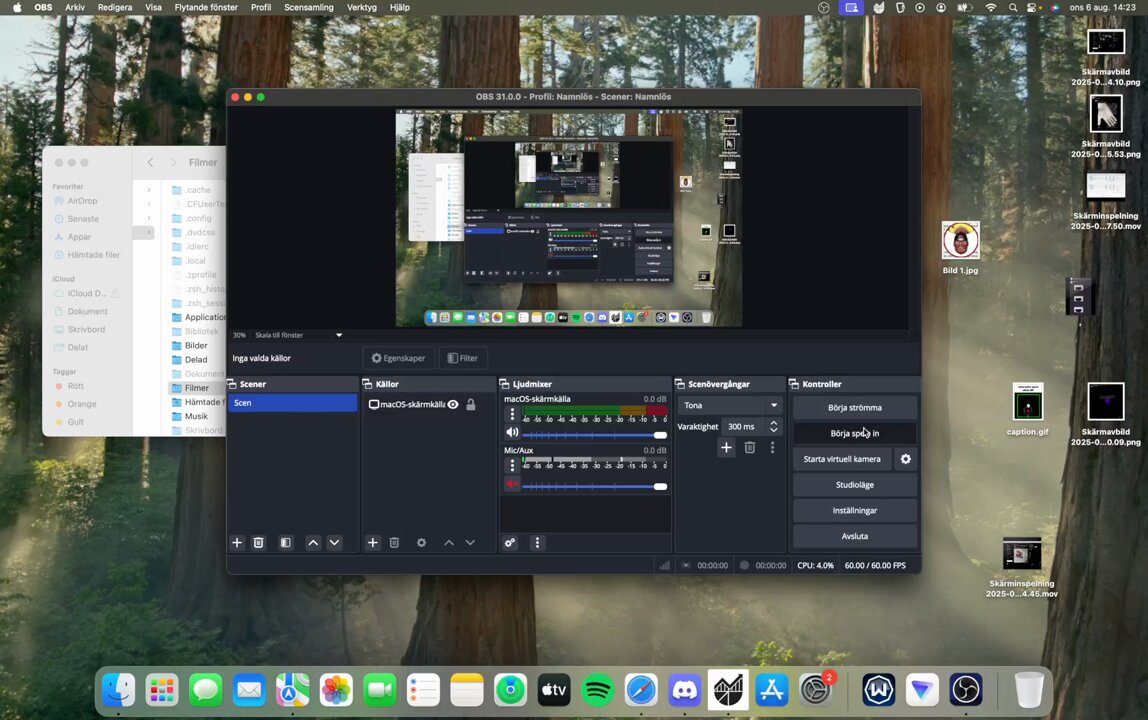1148x720 pixels.
Task: Open Control Center in the menu bar
Action: (1033, 7)
